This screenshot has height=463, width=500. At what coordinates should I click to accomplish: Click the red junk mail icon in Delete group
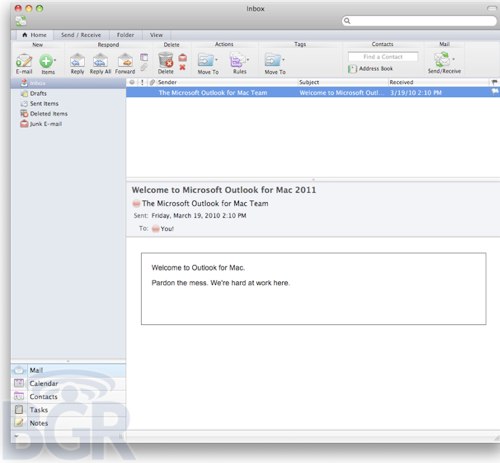pyautogui.click(x=182, y=58)
